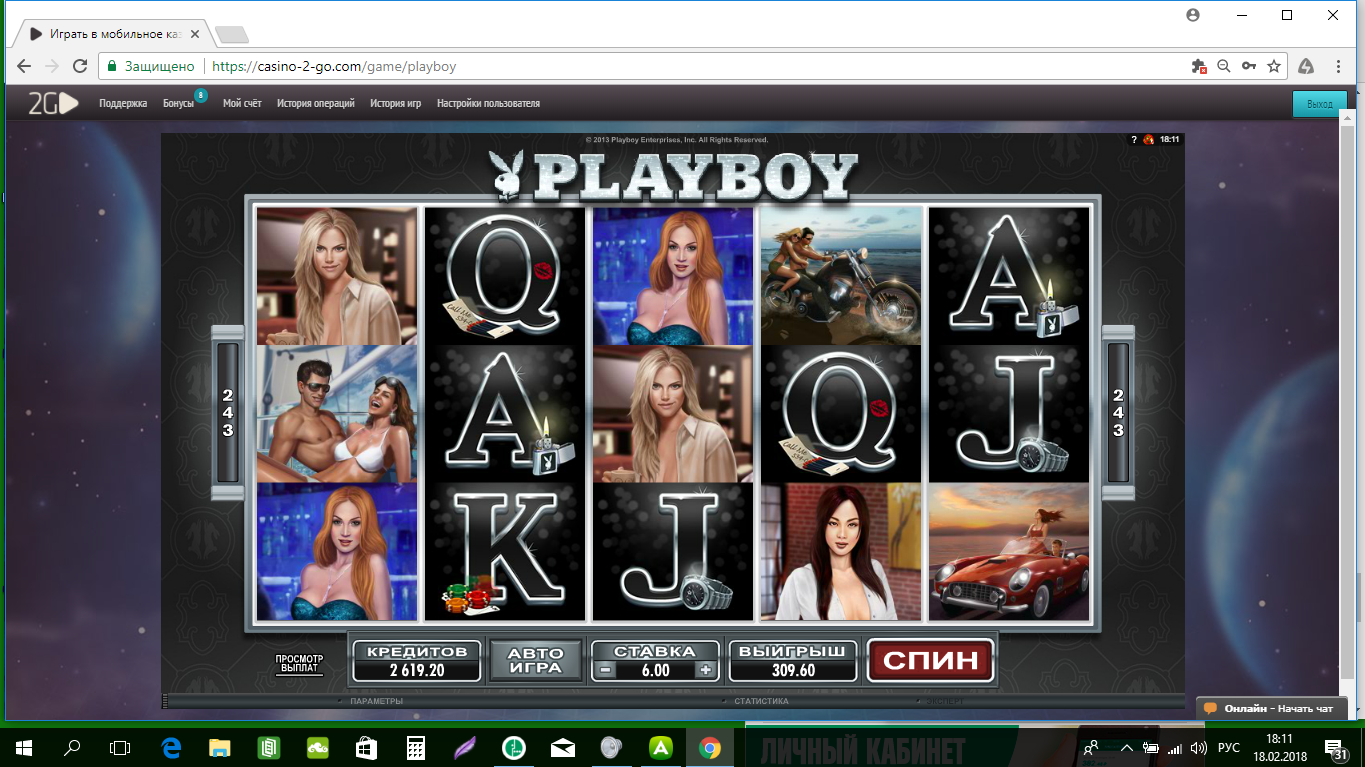Click the red sports car symbol
This screenshot has height=767, width=1365.
click(1009, 552)
